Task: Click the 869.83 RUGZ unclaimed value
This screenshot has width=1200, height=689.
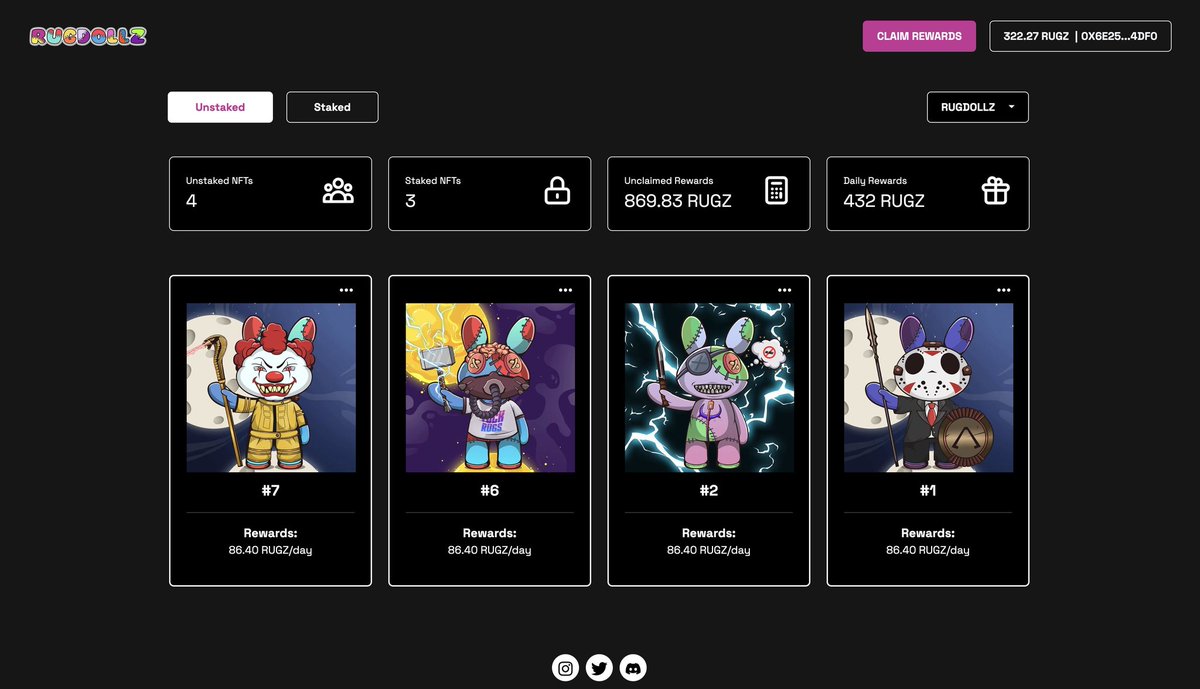Action: coord(678,201)
